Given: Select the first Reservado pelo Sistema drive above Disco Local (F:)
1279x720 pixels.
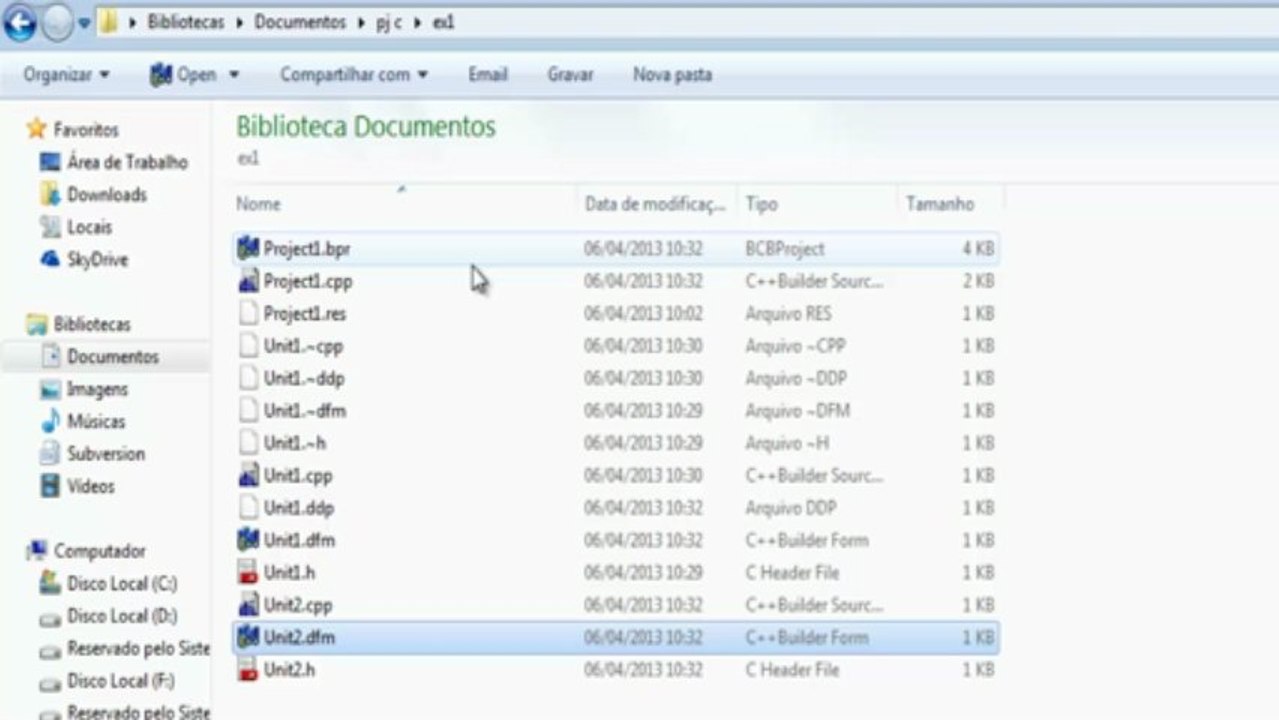Looking at the screenshot, I should (x=138, y=648).
